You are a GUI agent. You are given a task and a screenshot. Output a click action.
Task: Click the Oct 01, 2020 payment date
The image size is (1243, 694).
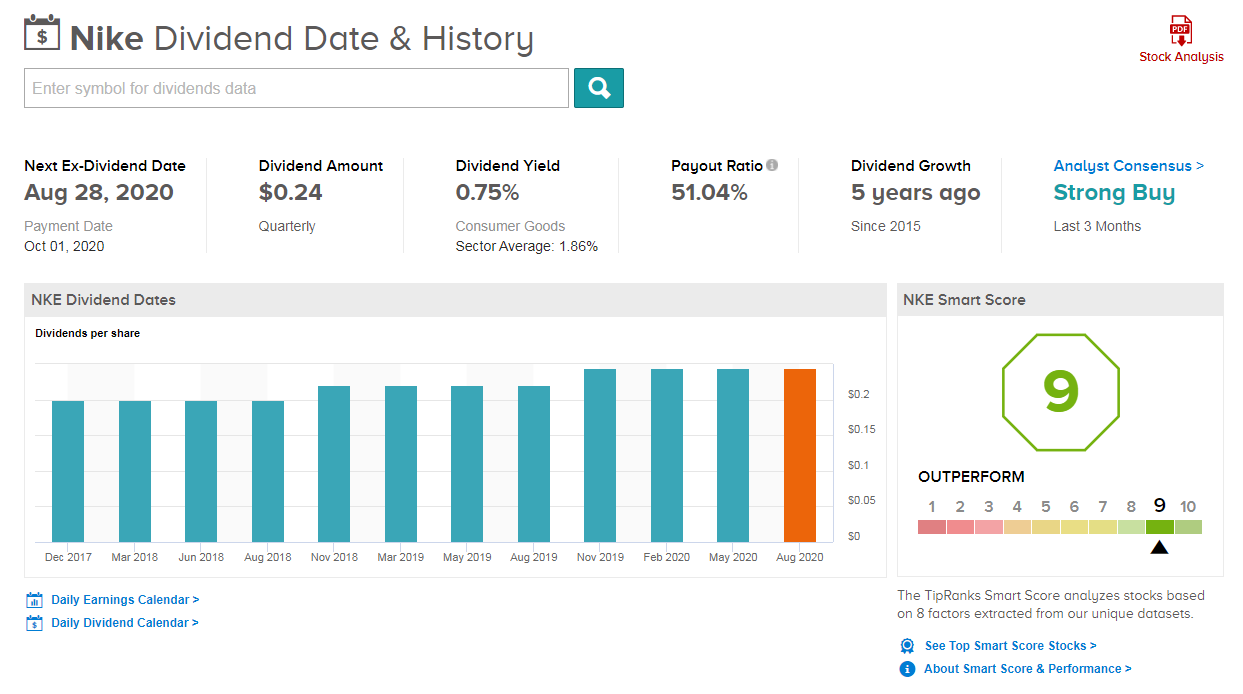[x=64, y=246]
